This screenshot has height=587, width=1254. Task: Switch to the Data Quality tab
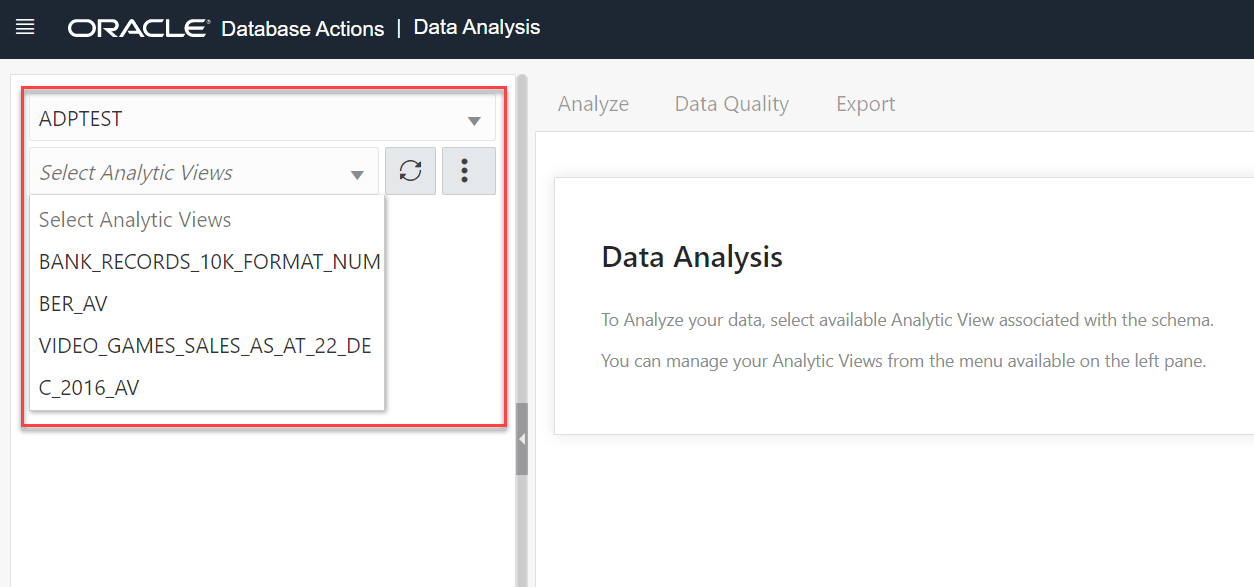731,103
